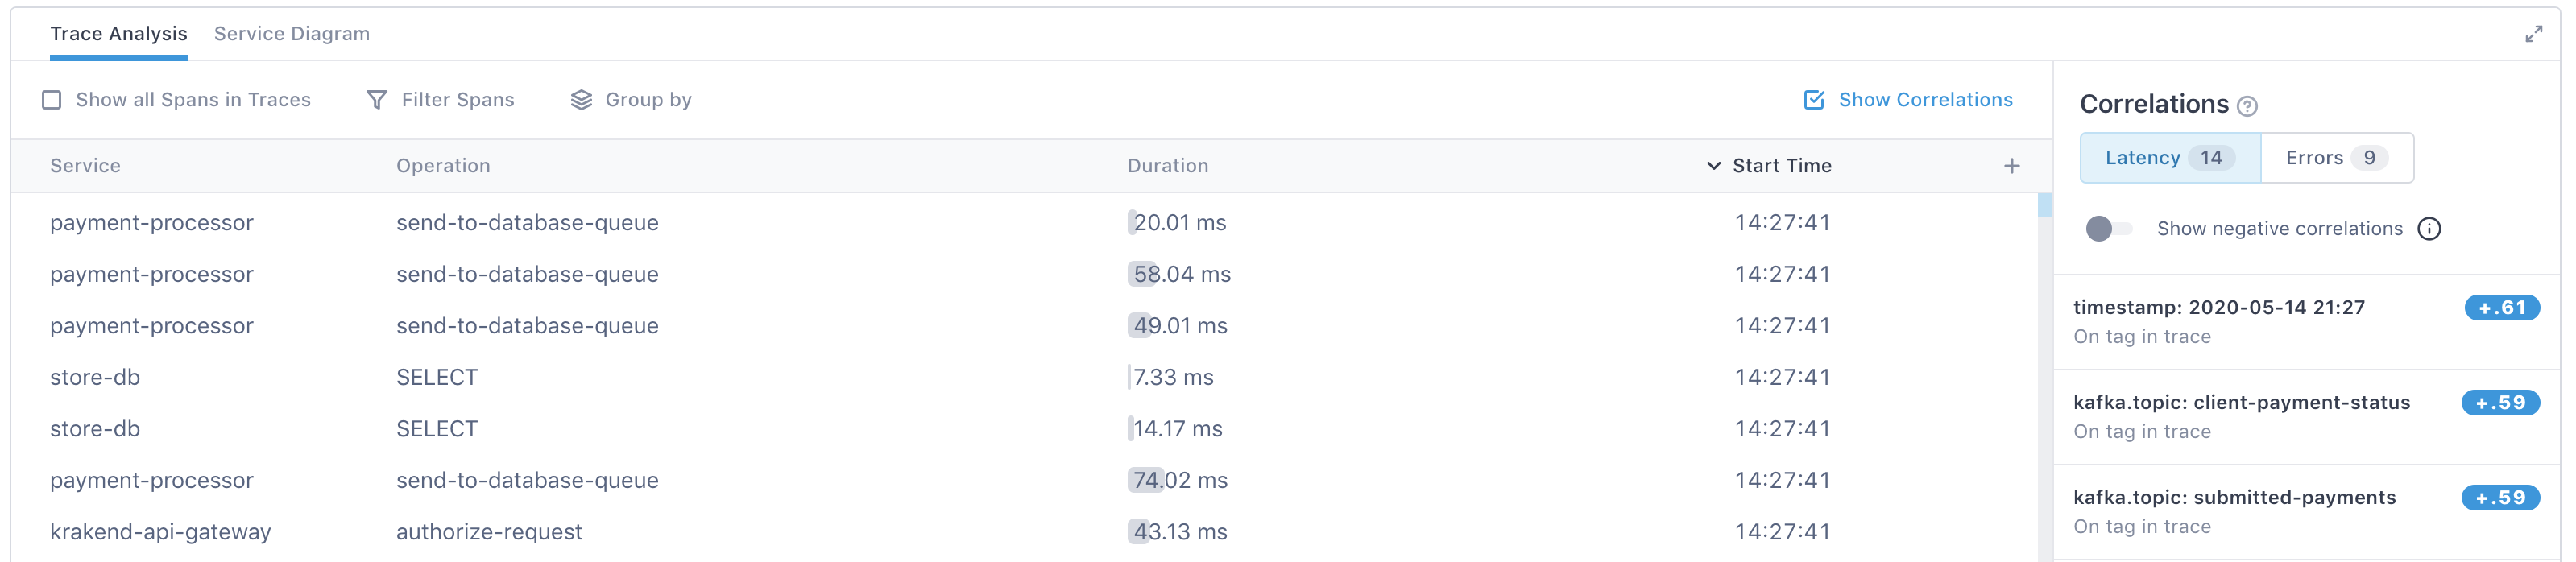2576x562 pixels.
Task: Click the Filter Spans funnel icon
Action: click(377, 100)
